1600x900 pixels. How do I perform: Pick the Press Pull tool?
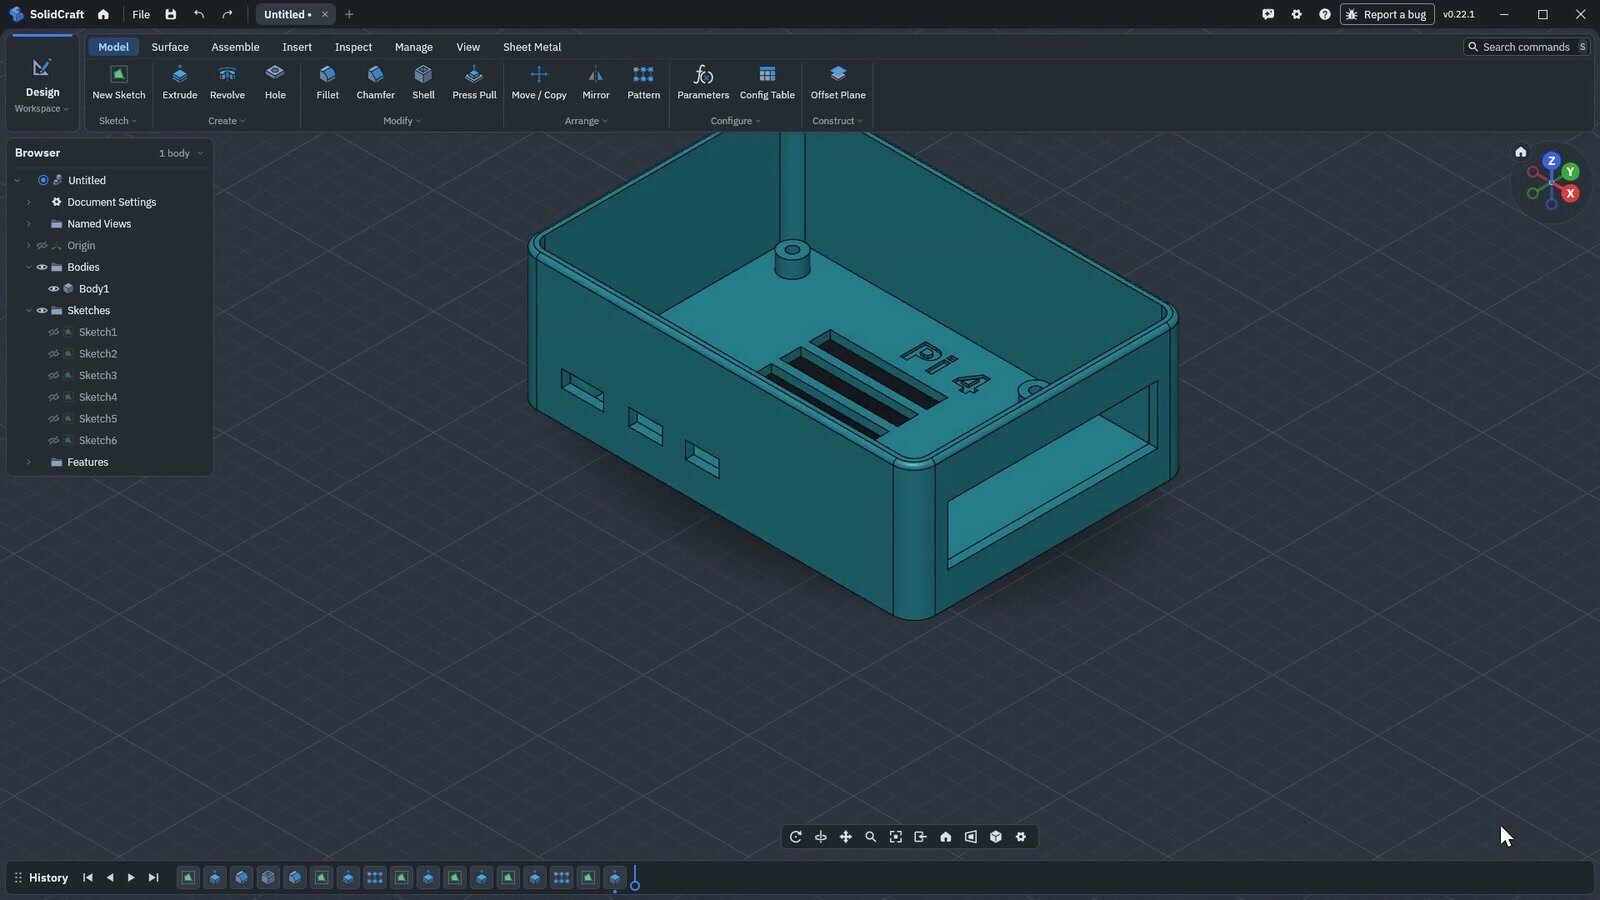[474, 83]
